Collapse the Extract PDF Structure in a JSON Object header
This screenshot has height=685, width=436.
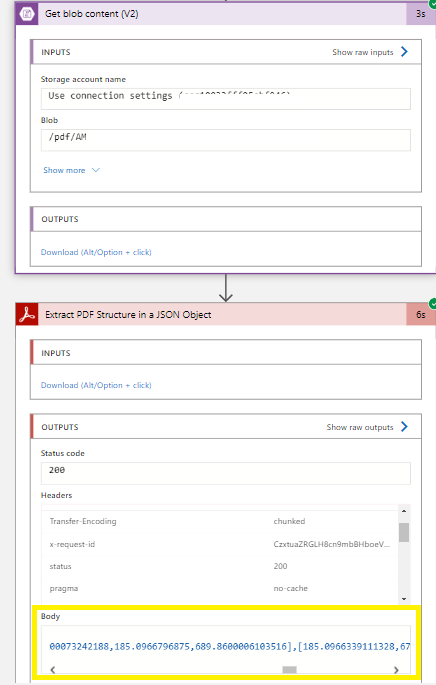[x=211, y=314]
